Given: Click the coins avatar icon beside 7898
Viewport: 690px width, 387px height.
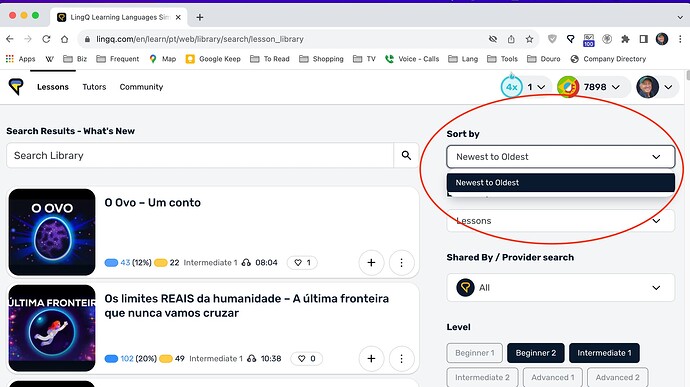Looking at the screenshot, I should point(568,87).
